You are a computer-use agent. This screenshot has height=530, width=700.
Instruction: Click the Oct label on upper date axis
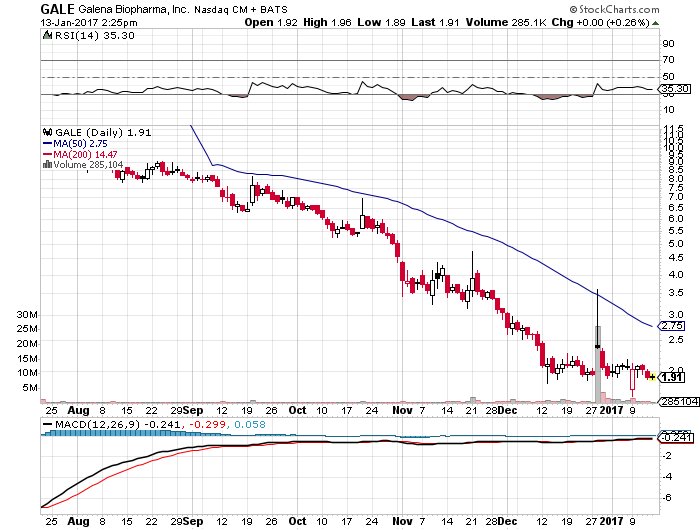click(x=297, y=410)
